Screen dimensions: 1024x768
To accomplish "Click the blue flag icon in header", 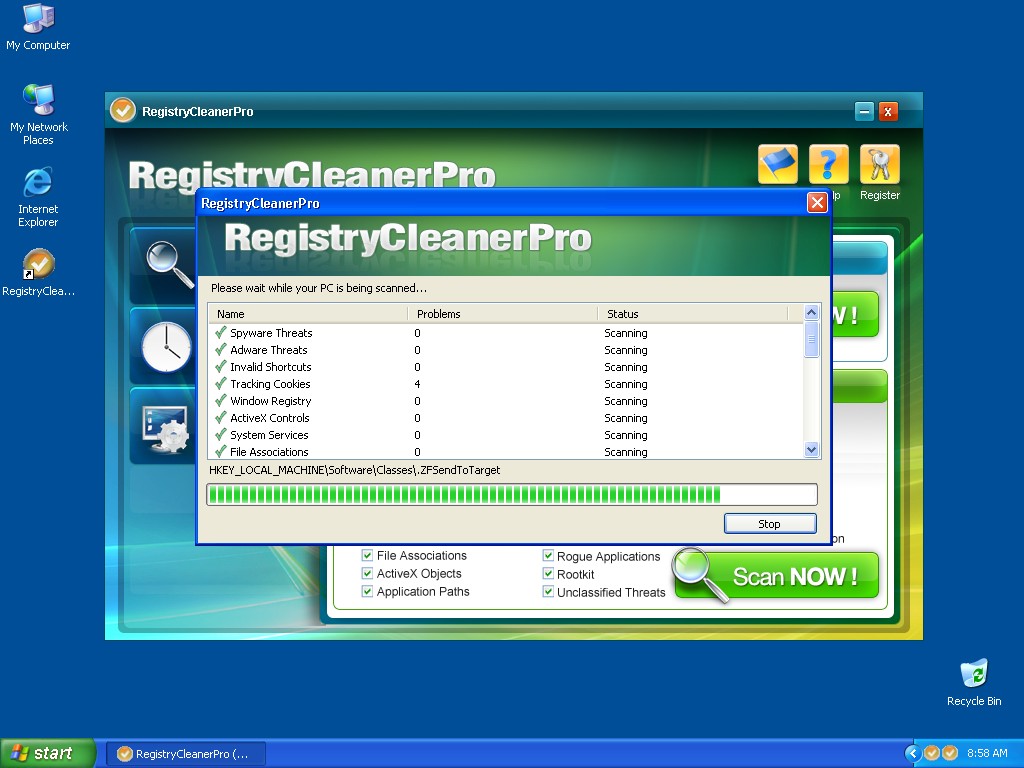I will coord(778,165).
